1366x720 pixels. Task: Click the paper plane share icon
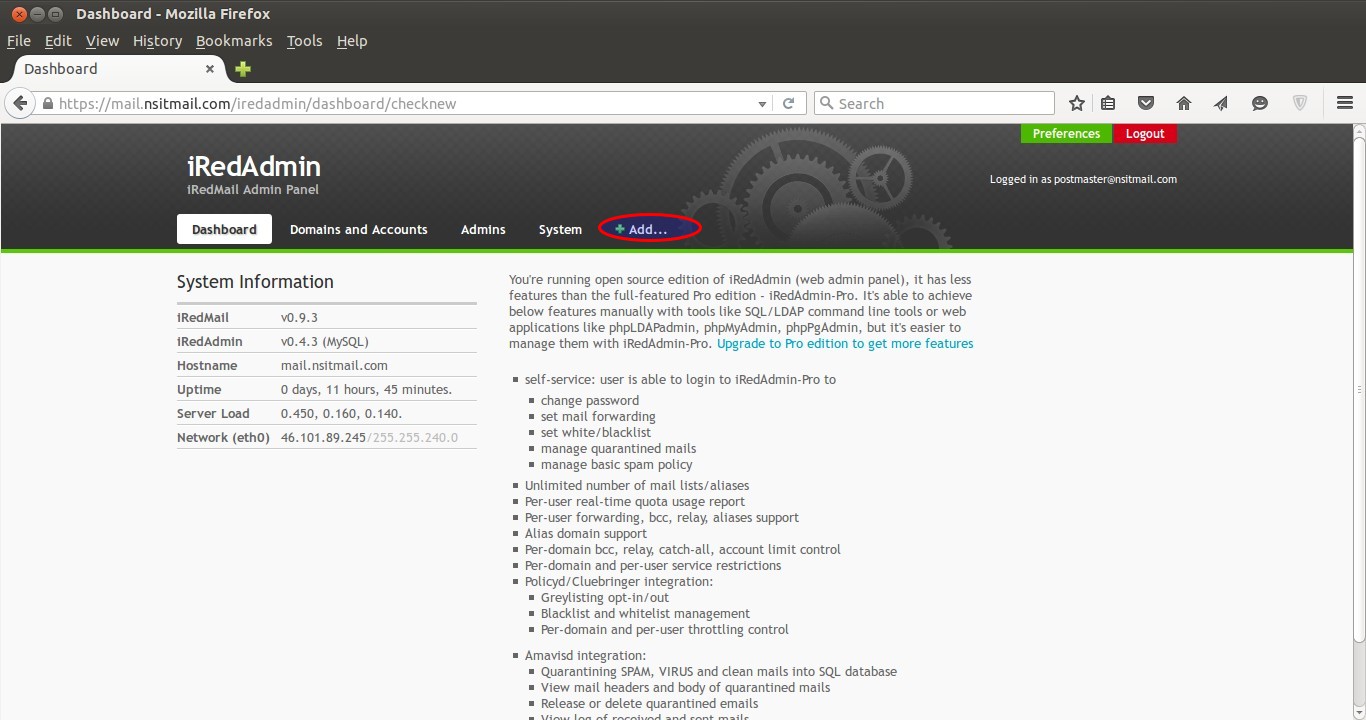coord(1221,103)
